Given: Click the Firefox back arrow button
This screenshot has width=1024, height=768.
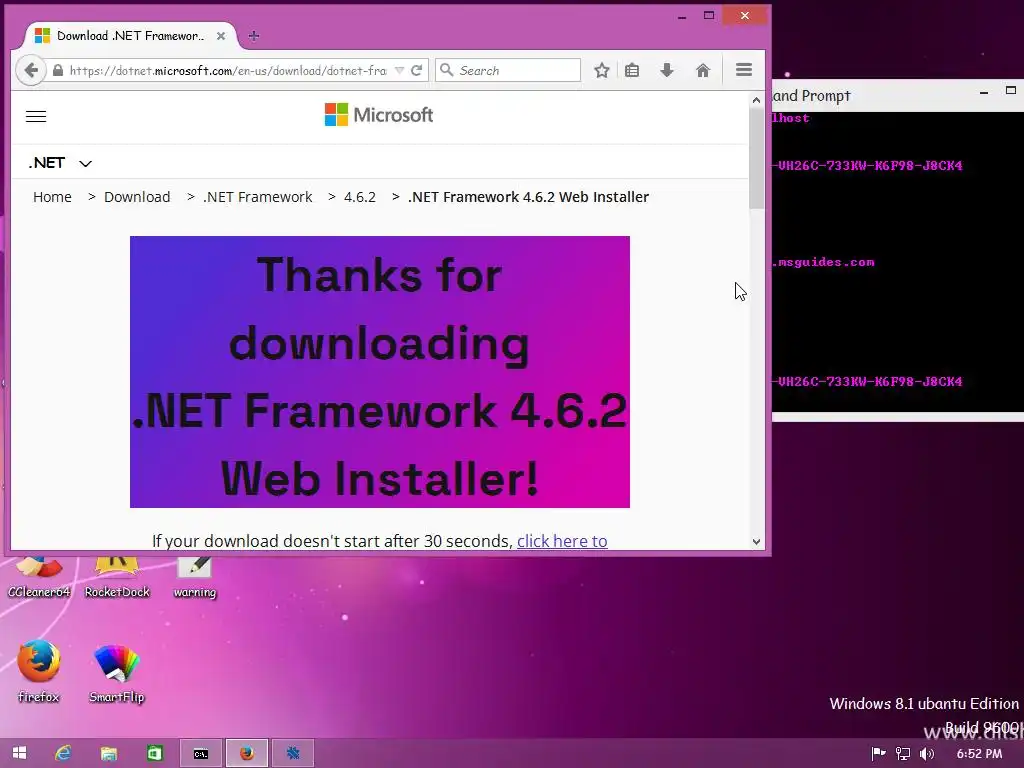Looking at the screenshot, I should click(31, 71).
